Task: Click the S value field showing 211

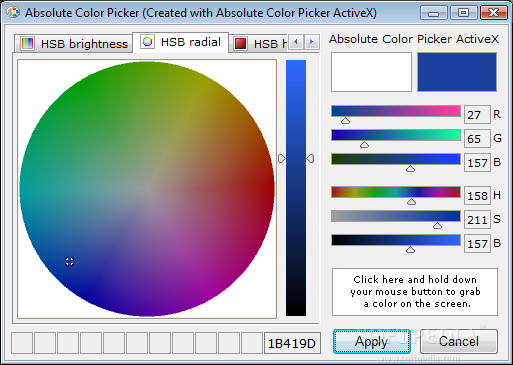Action: pyautogui.click(x=477, y=220)
